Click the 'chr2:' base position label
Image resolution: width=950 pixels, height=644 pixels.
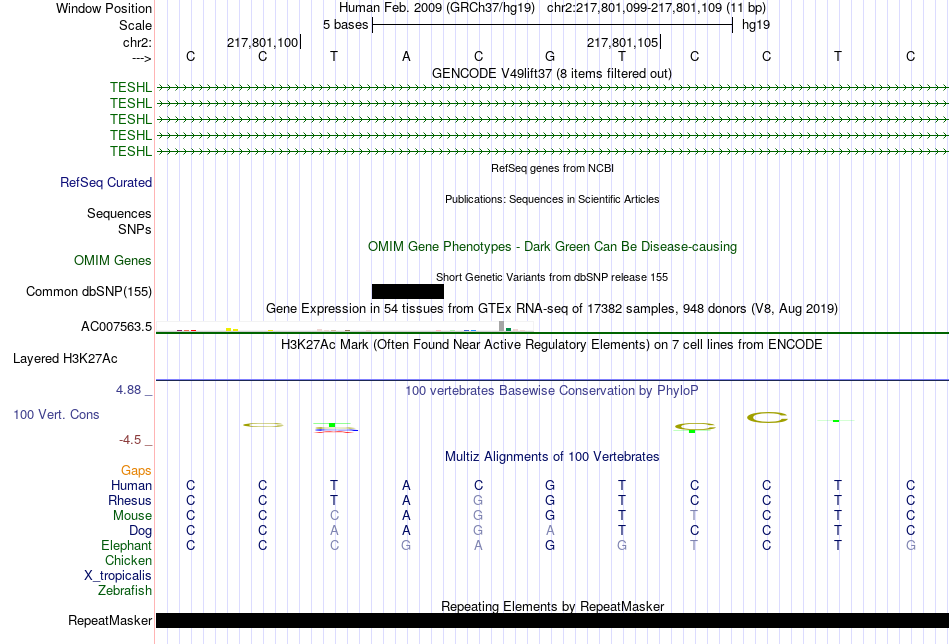(x=137, y=42)
